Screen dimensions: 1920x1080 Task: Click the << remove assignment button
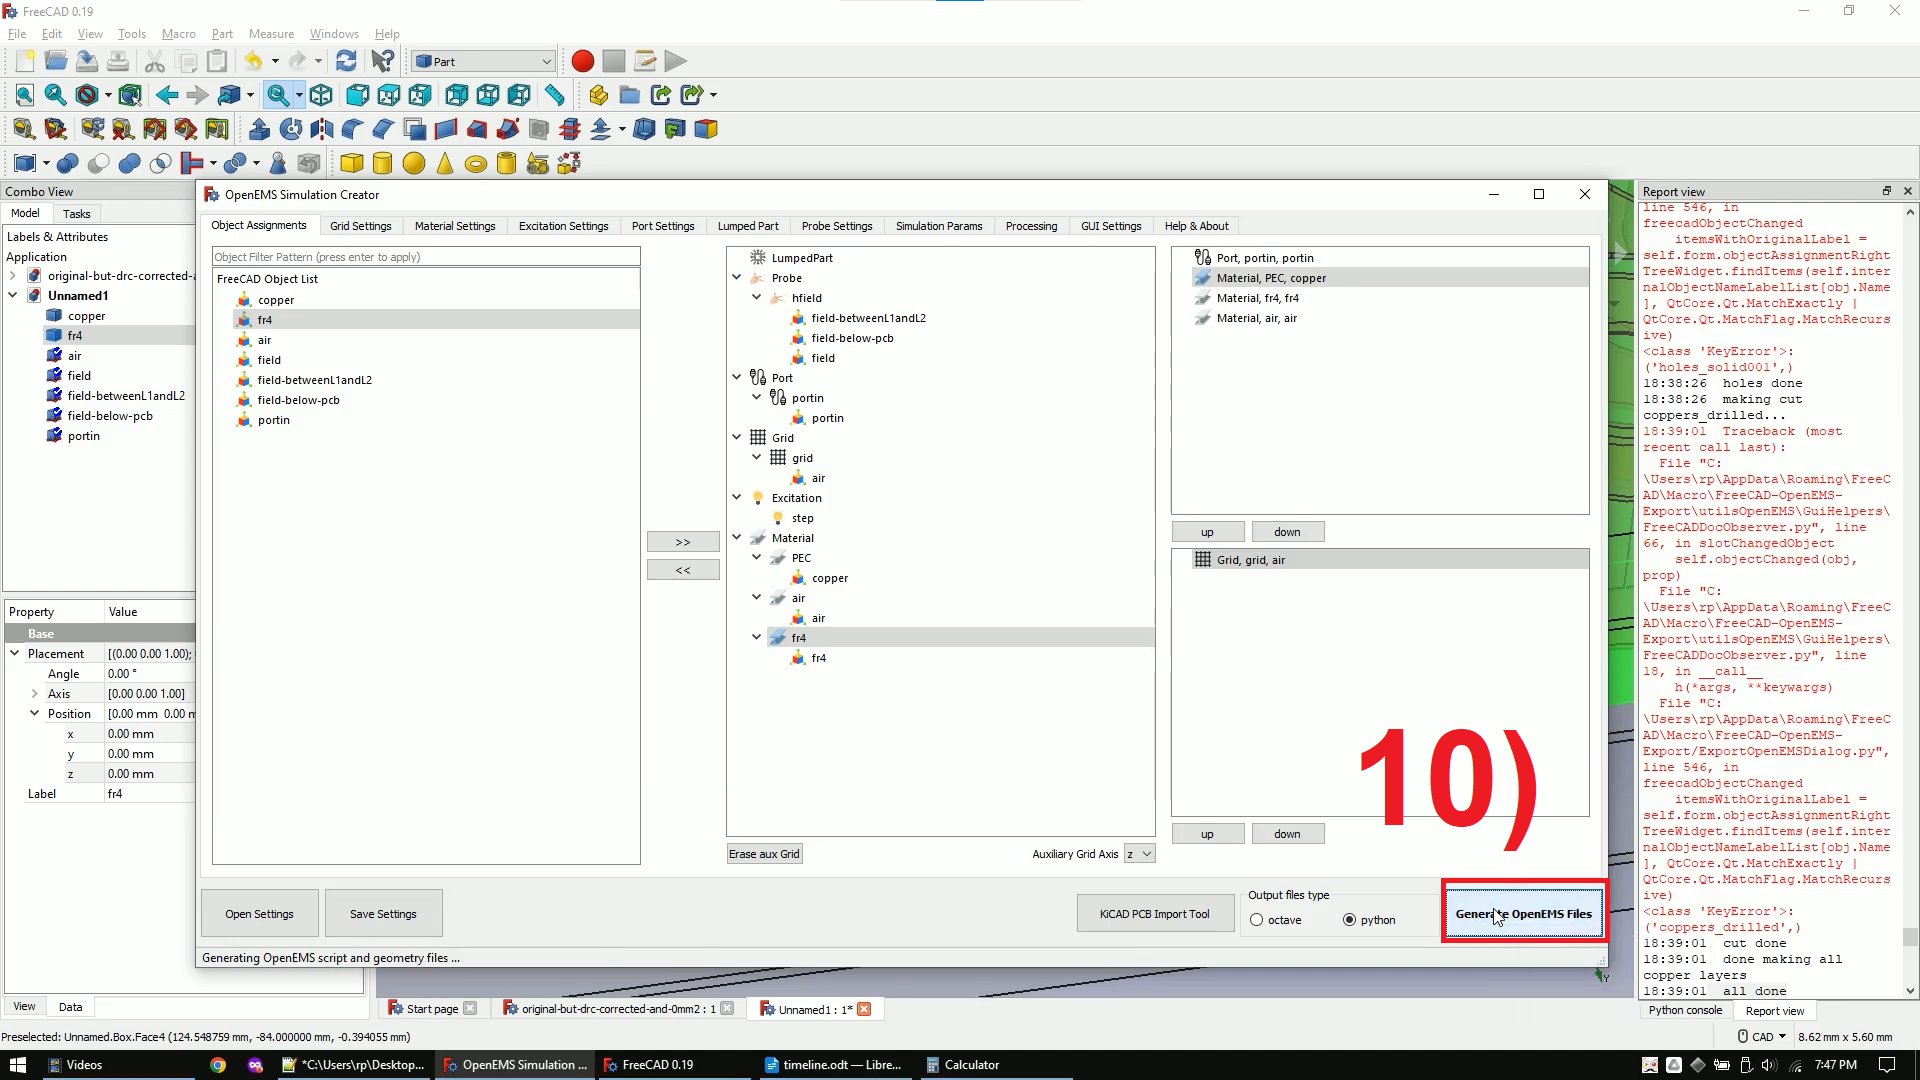pos(683,570)
